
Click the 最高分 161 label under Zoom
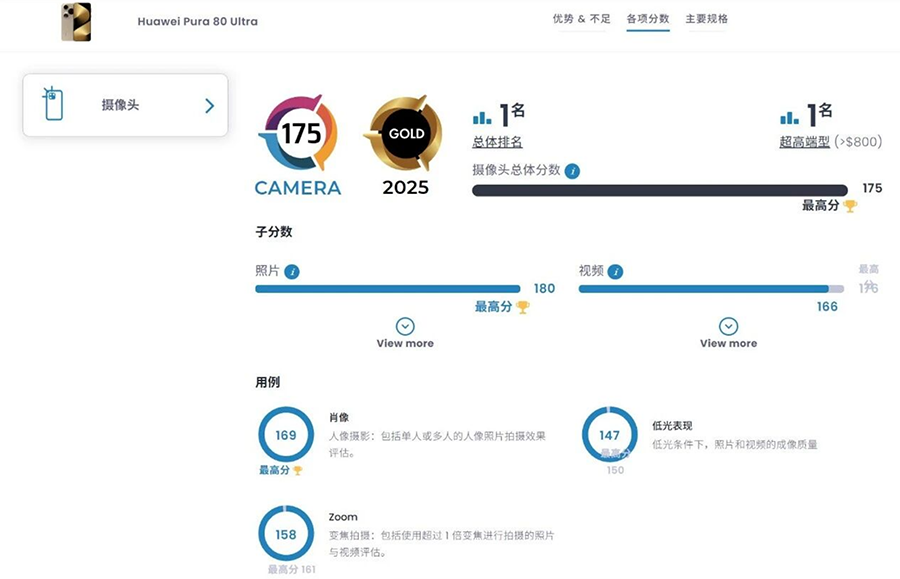tap(292, 569)
